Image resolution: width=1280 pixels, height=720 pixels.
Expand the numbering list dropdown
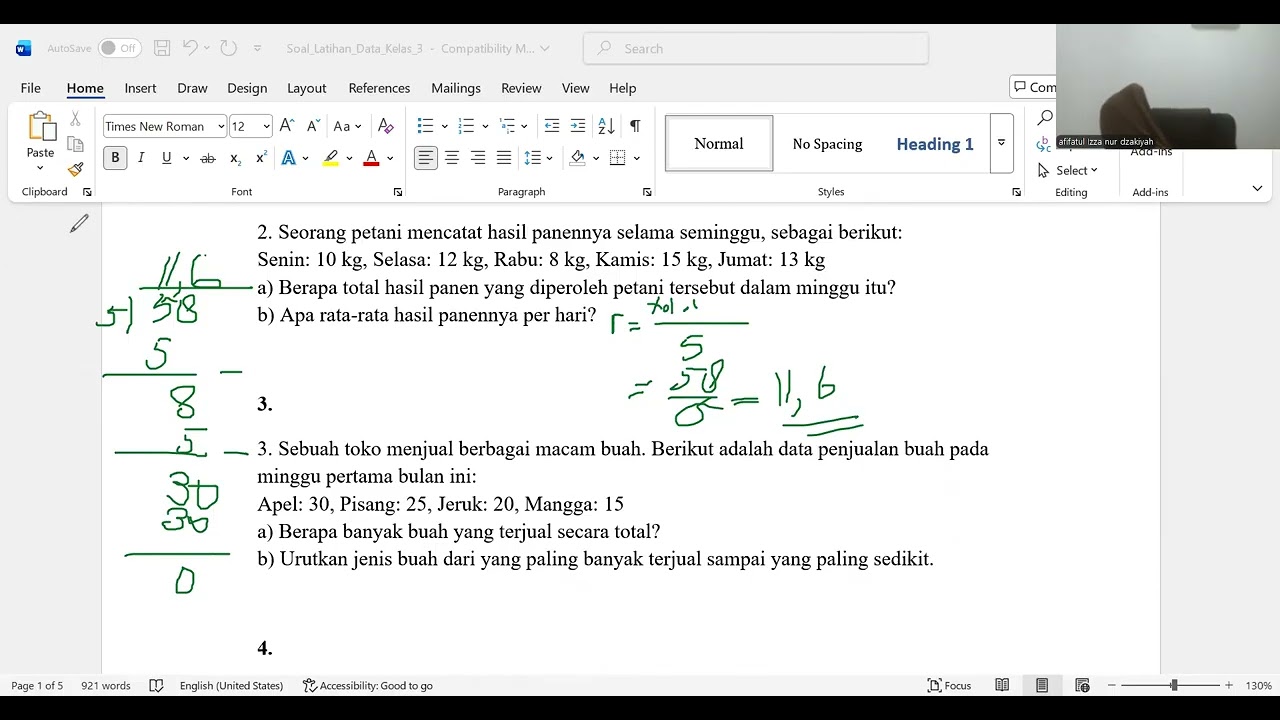coord(485,126)
